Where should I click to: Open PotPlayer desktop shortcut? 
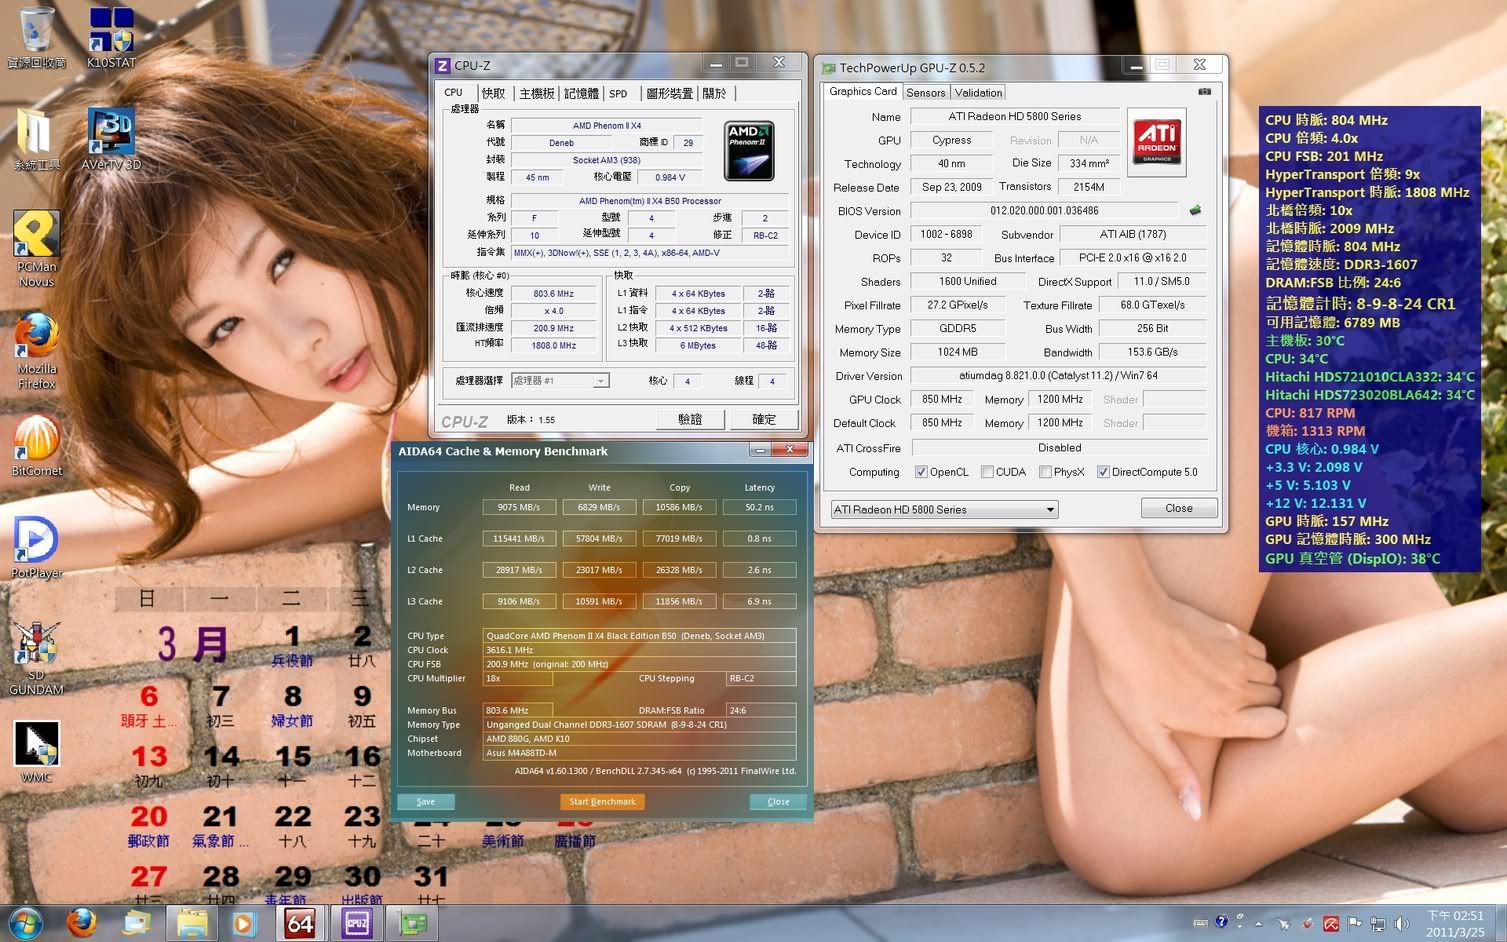point(37,545)
